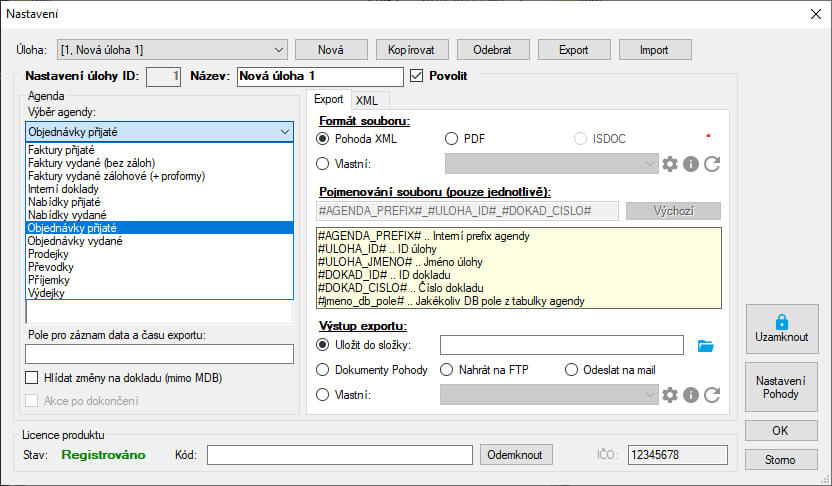Image resolution: width=832 pixels, height=486 pixels.
Task: Switch to the XML tab
Action: pyautogui.click(x=366, y=100)
